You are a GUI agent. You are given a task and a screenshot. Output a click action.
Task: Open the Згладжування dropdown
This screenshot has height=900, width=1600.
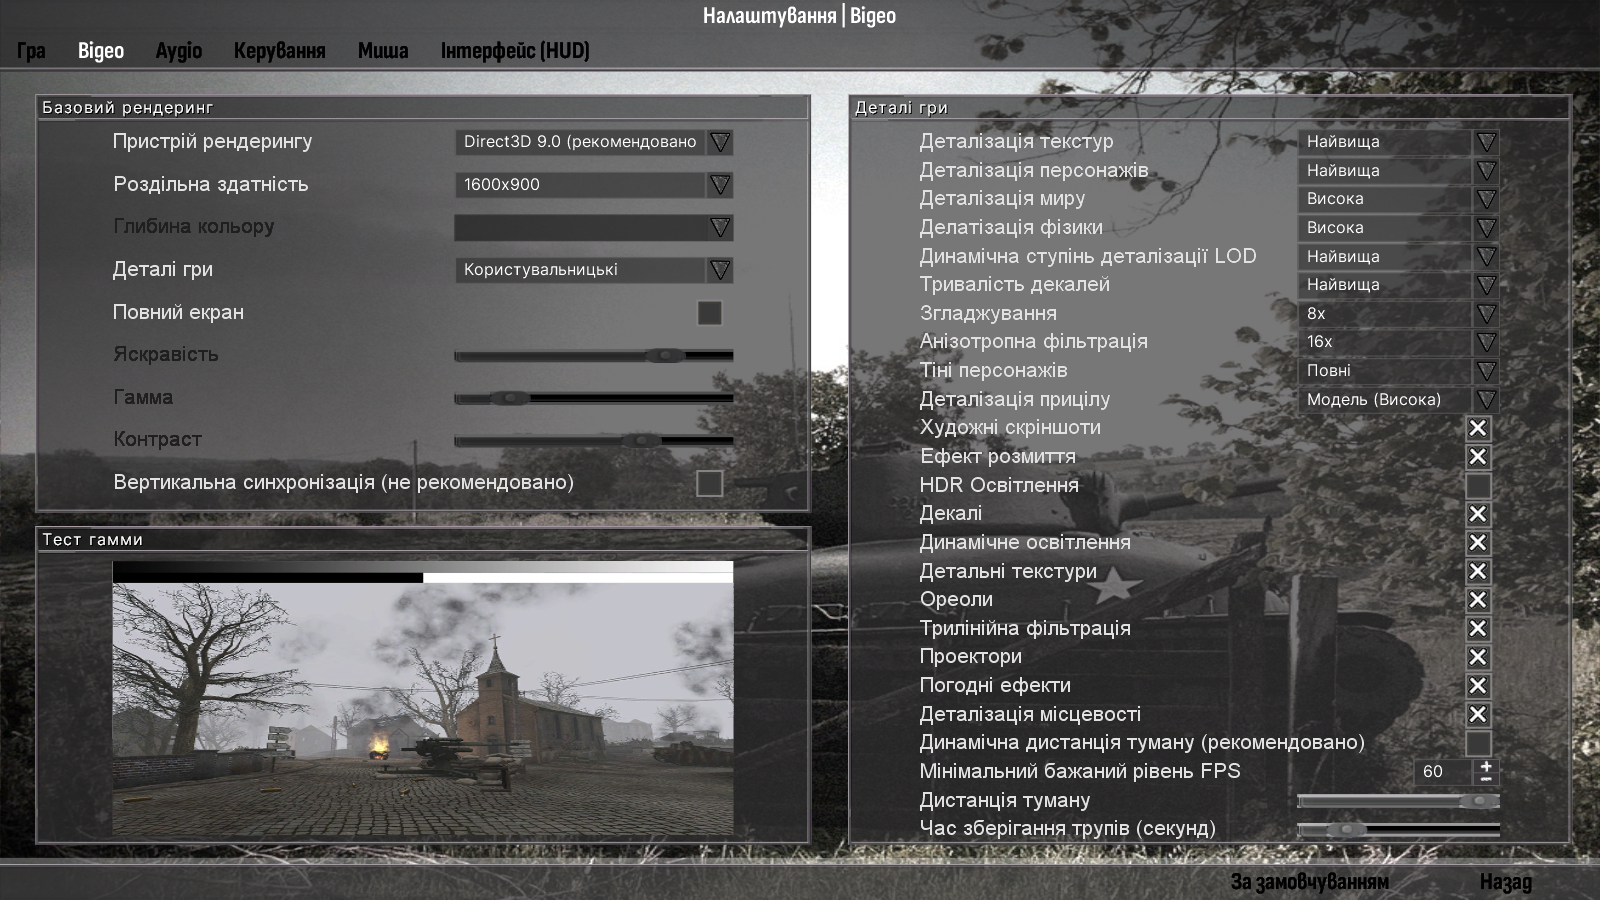tap(1399, 314)
